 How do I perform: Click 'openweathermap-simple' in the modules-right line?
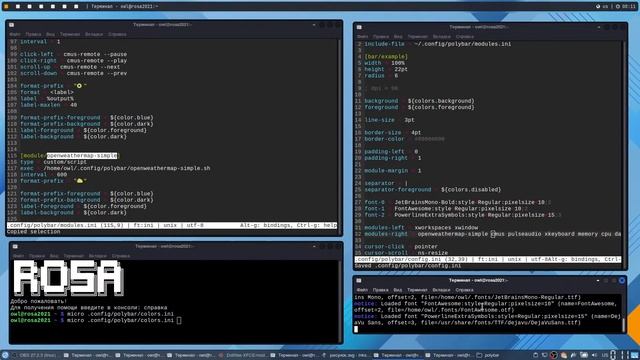click(452, 234)
